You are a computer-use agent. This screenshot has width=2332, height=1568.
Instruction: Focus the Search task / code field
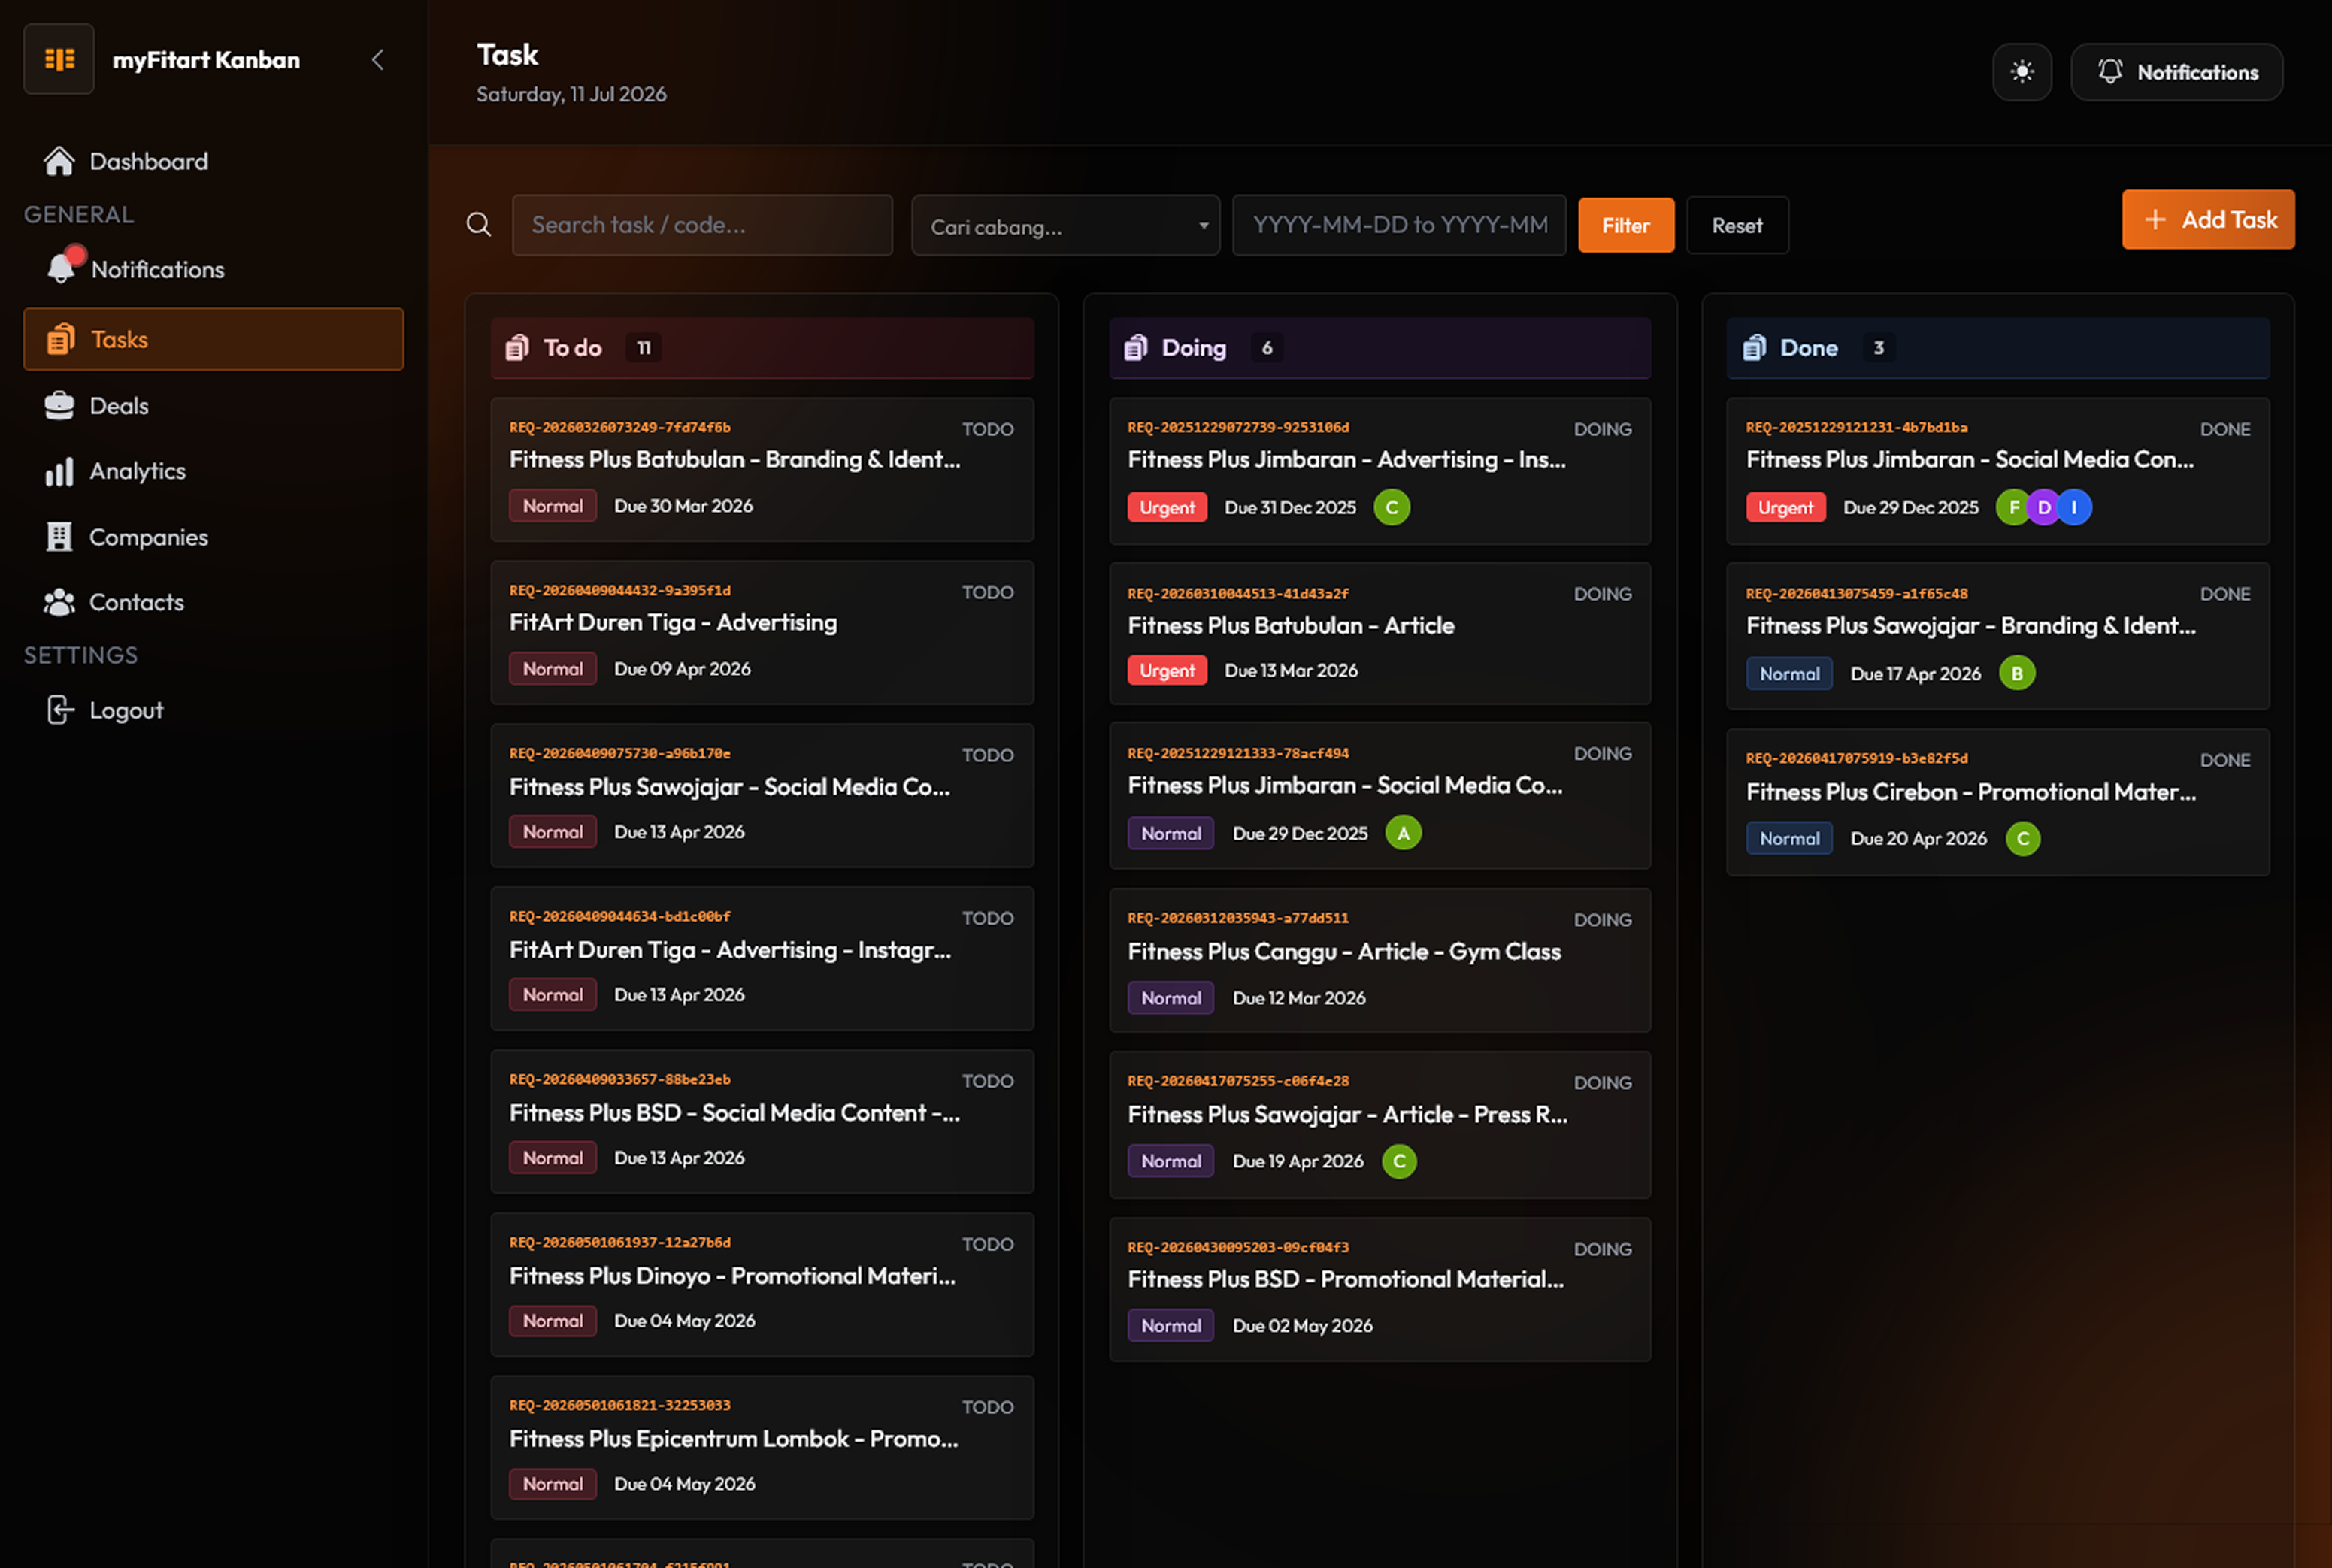702,225
